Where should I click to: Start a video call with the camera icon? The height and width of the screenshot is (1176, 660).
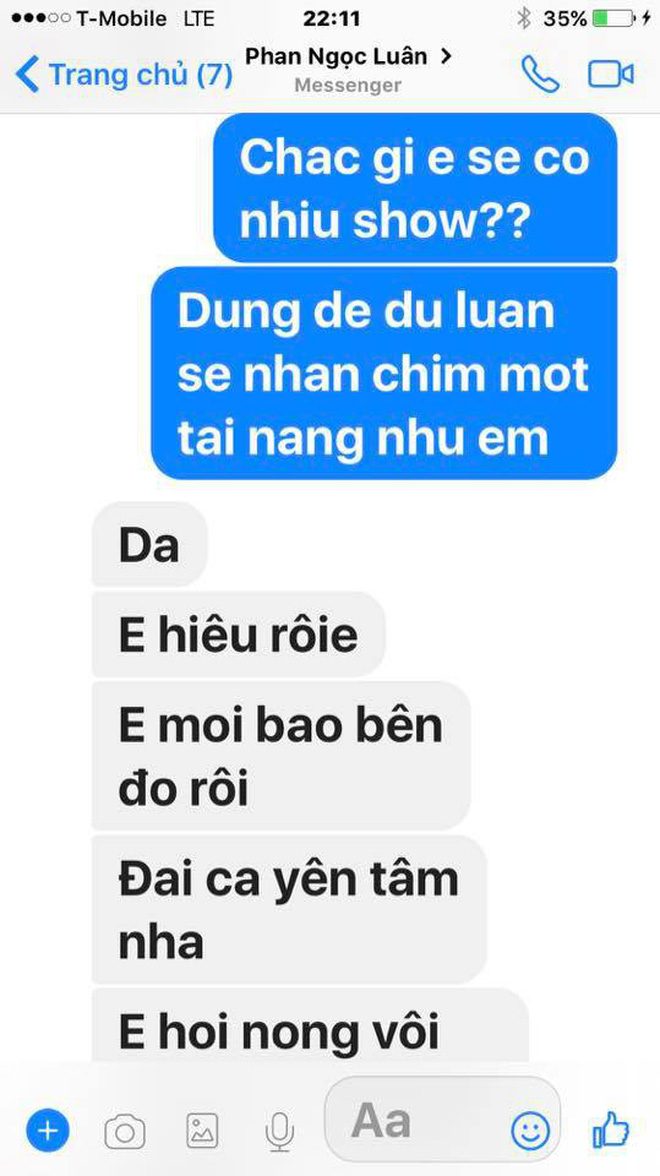click(x=610, y=74)
